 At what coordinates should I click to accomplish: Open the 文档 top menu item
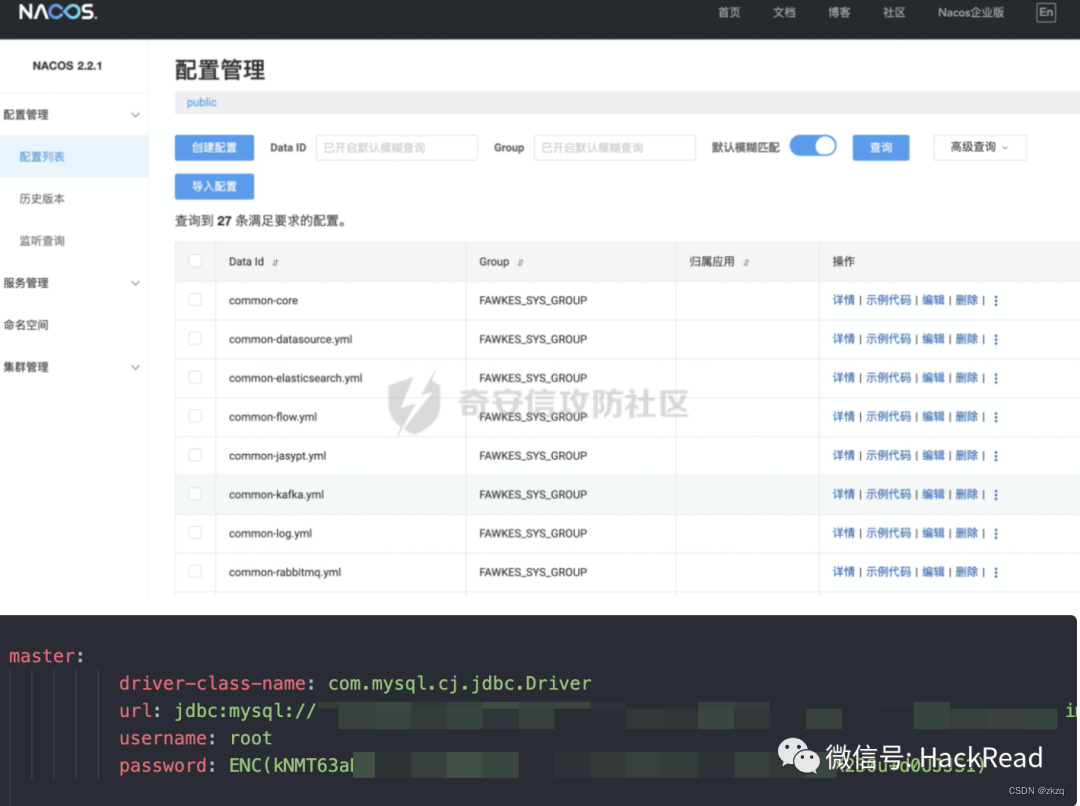784,12
